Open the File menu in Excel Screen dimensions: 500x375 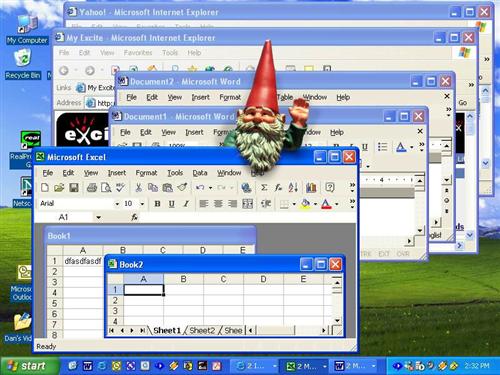[48, 173]
